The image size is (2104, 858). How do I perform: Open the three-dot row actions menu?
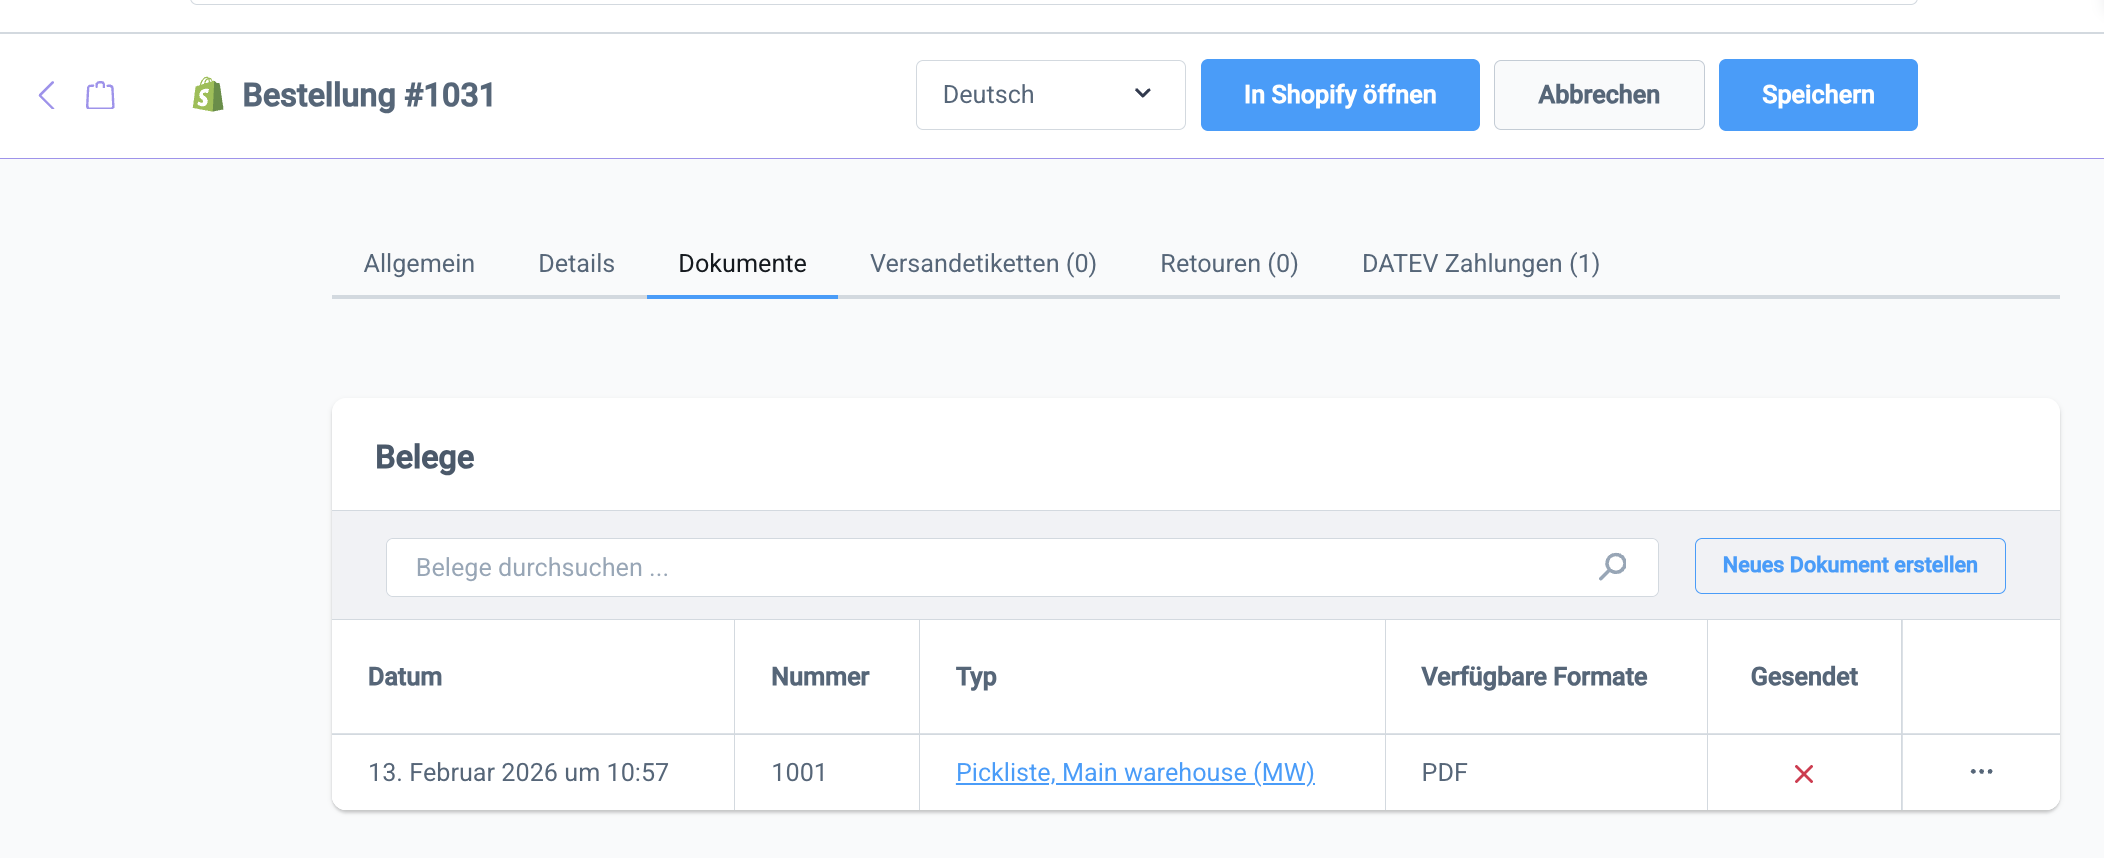point(1981,772)
